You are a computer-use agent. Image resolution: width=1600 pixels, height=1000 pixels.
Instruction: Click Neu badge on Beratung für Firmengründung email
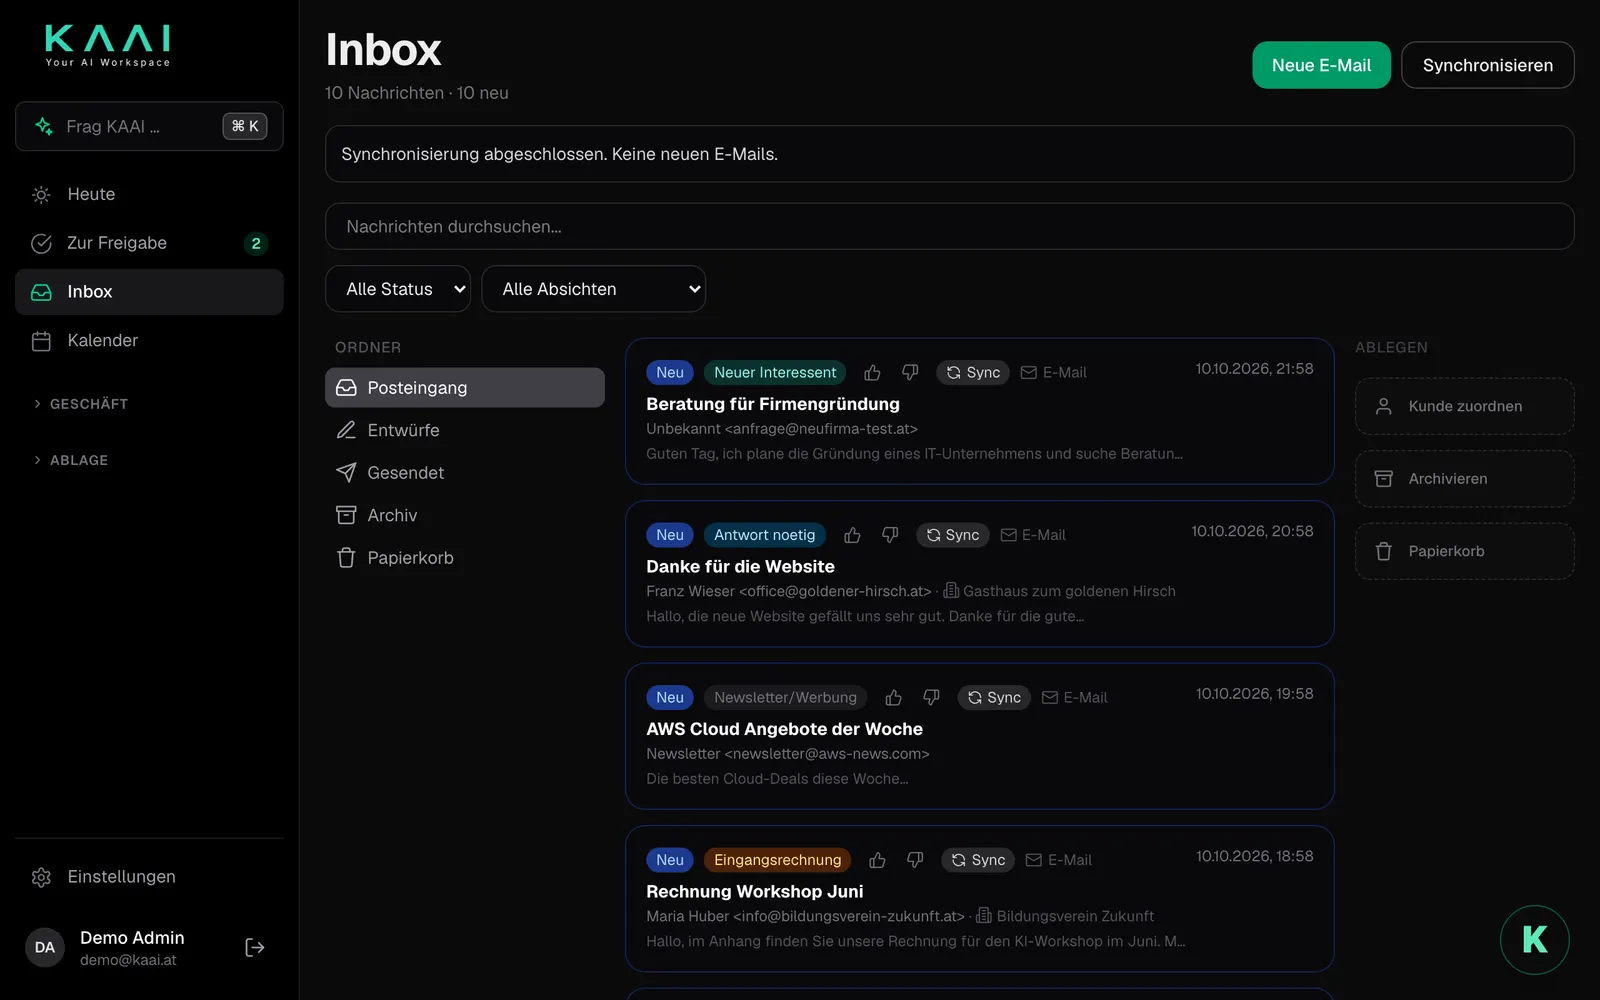pos(670,372)
